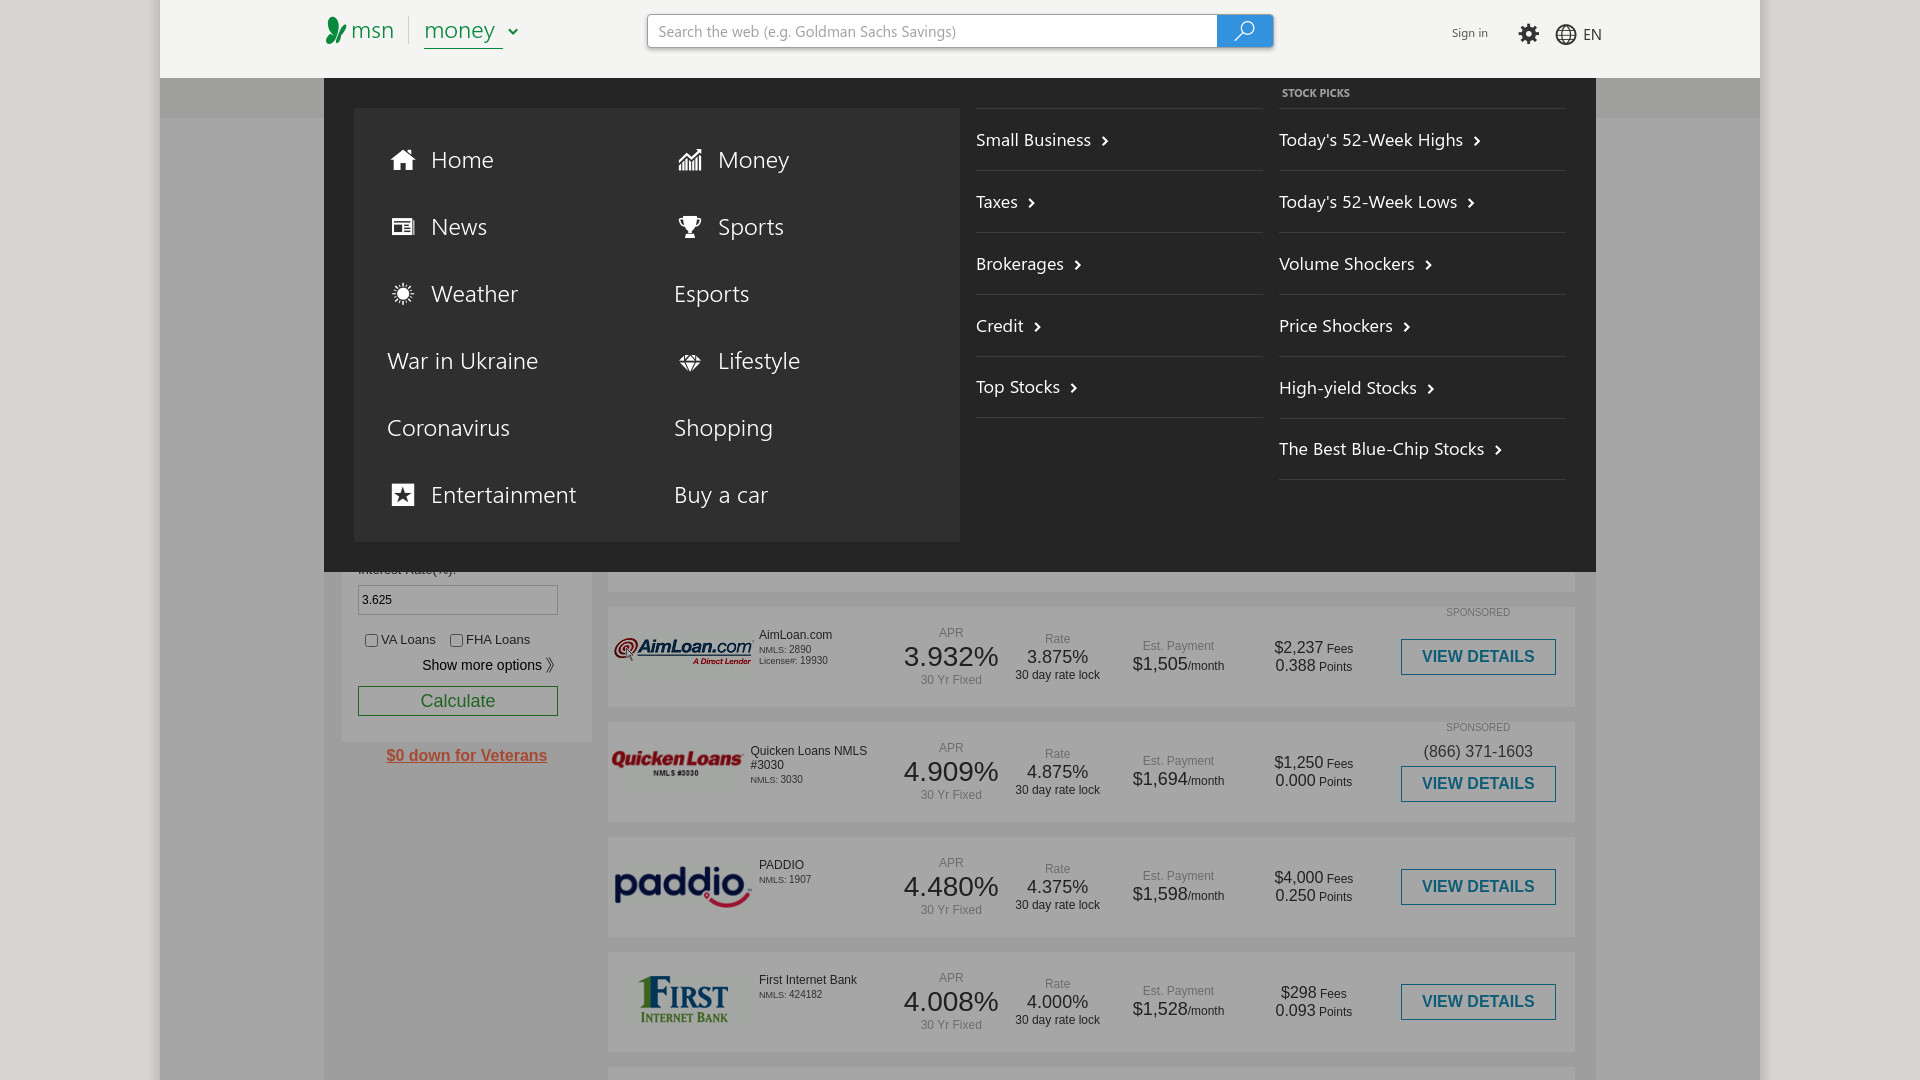Viewport: 1920px width, 1080px height.
Task: Click the EN language label
Action: click(x=1593, y=35)
